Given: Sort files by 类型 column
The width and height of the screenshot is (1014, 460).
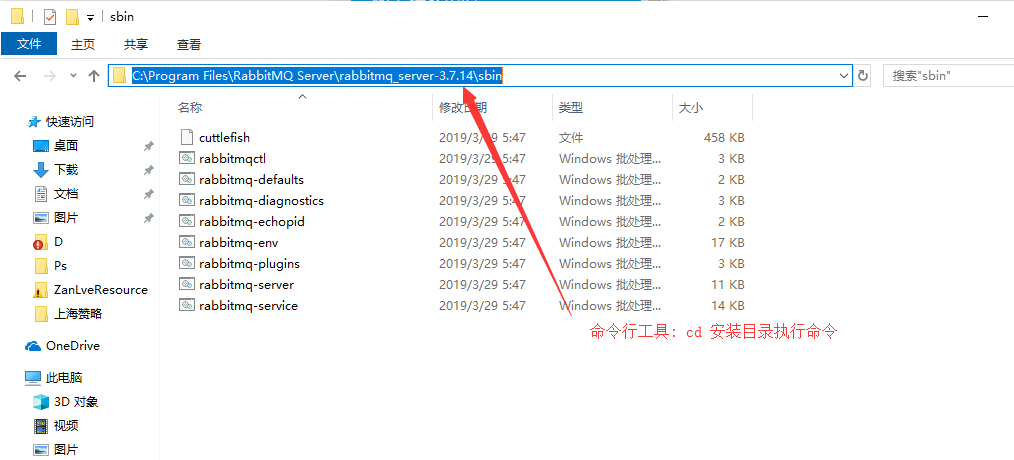Looking at the screenshot, I should point(571,107).
